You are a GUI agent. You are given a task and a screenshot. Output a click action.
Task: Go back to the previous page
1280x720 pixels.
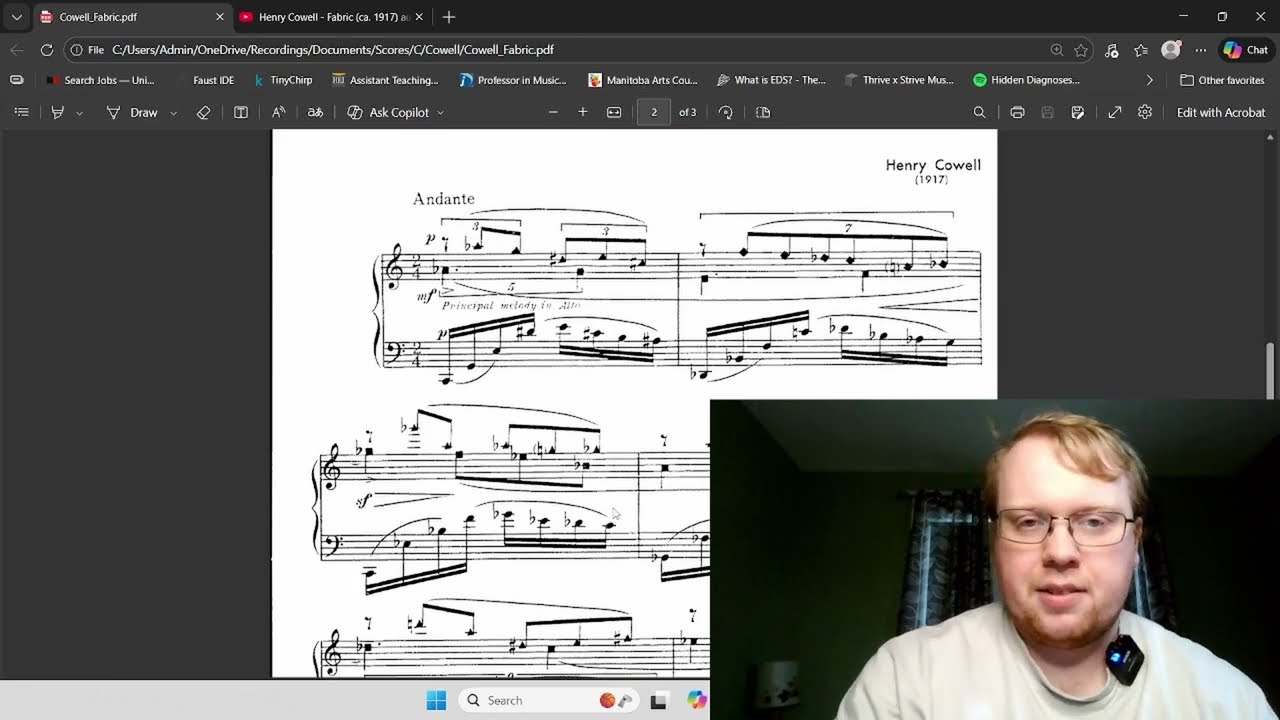tap(17, 50)
